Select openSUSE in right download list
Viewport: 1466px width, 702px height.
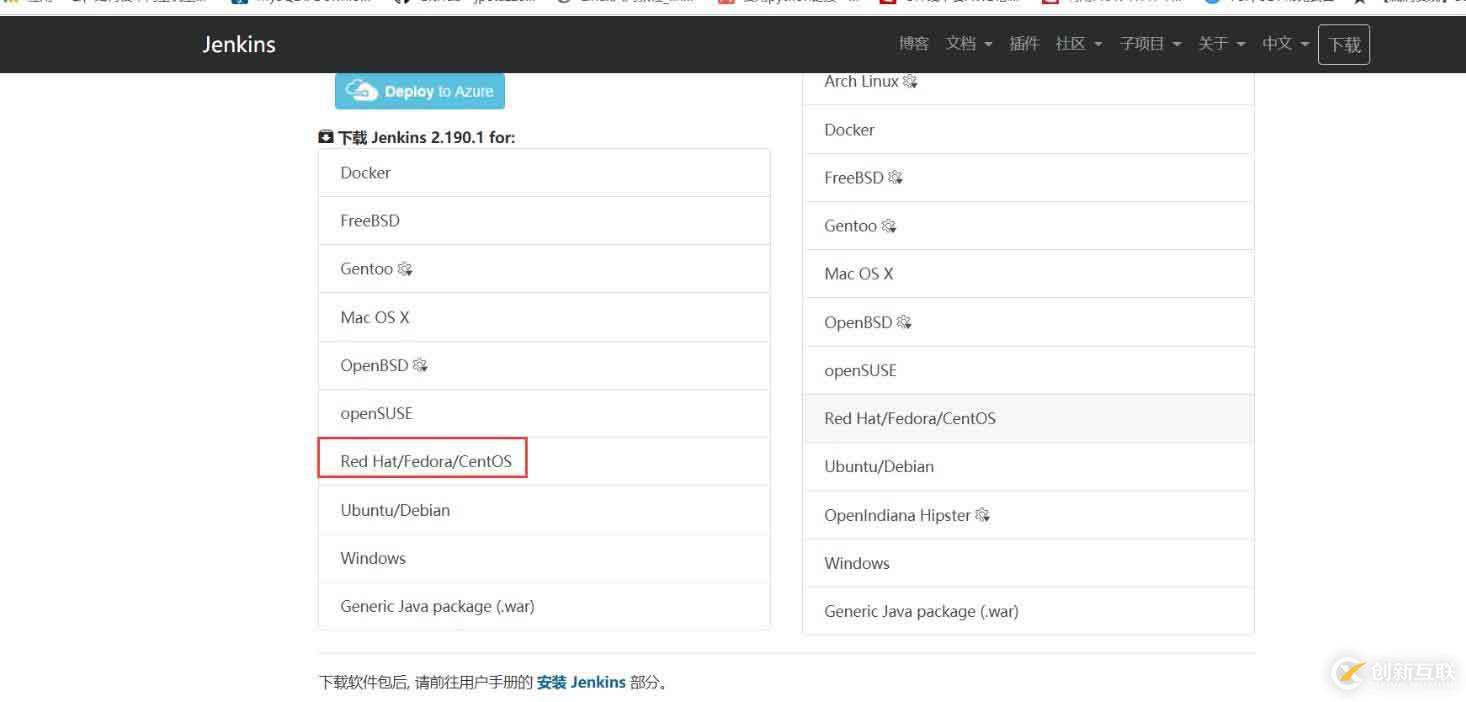point(1028,370)
